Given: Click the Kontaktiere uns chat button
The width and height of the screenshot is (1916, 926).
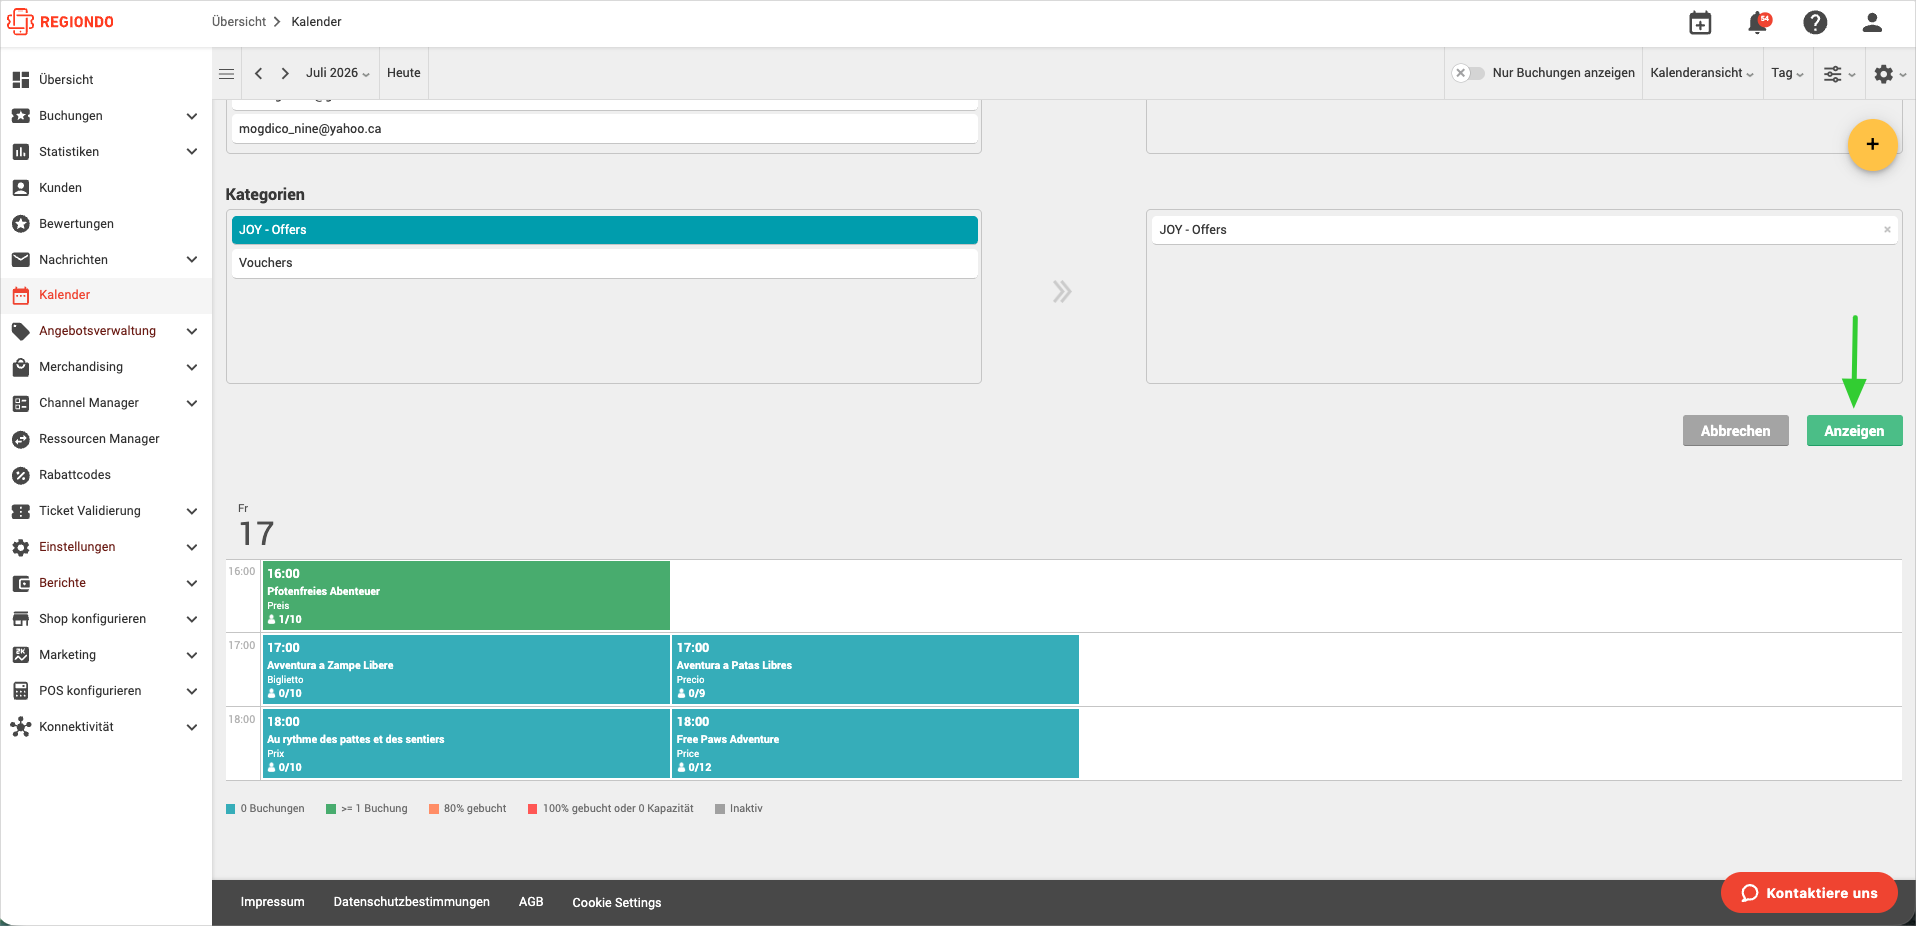Looking at the screenshot, I should [1809, 893].
